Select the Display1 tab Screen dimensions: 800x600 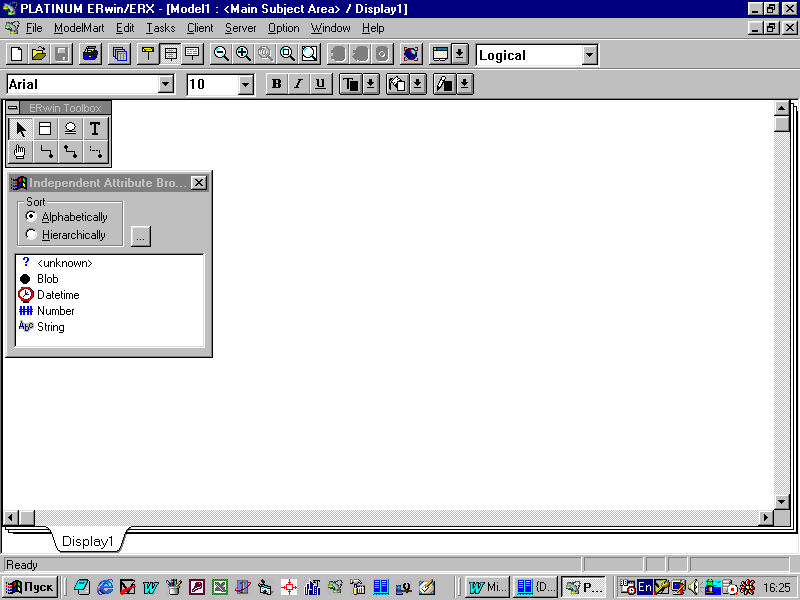88,541
